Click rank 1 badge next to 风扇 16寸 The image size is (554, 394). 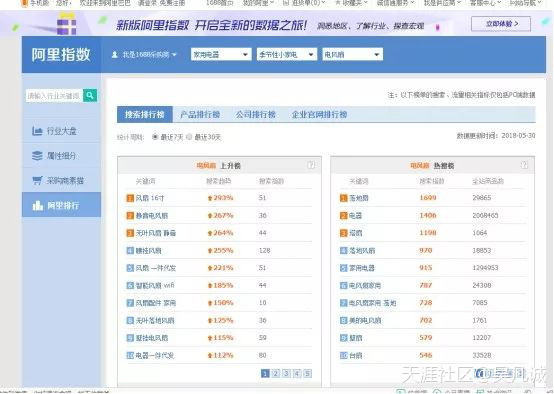tap(130, 198)
